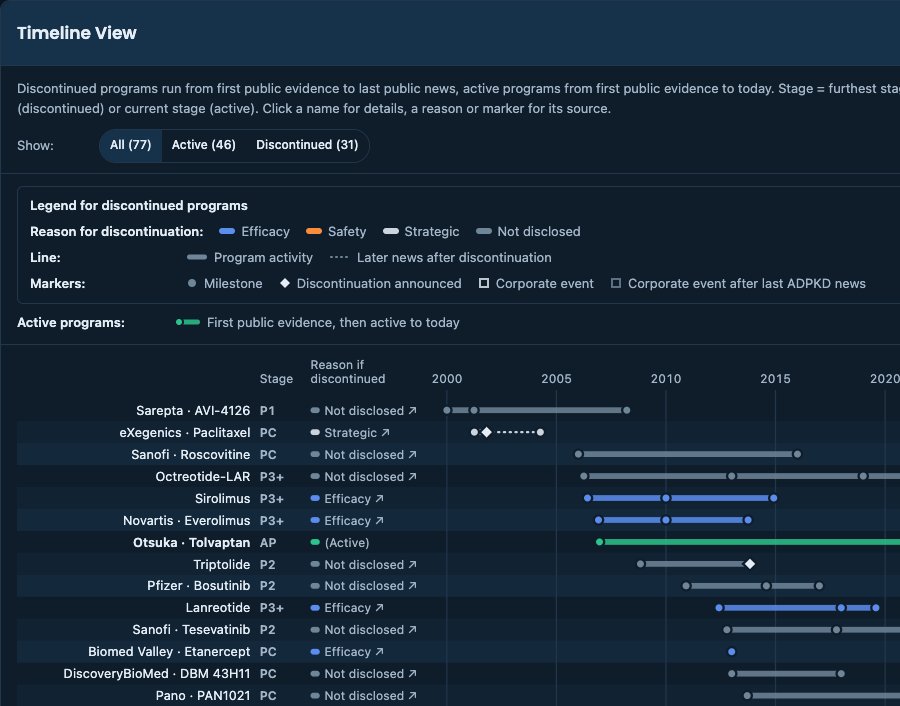This screenshot has height=706, width=900.
Task: Click Bosutinib last milestone dot
Action: (x=820, y=586)
